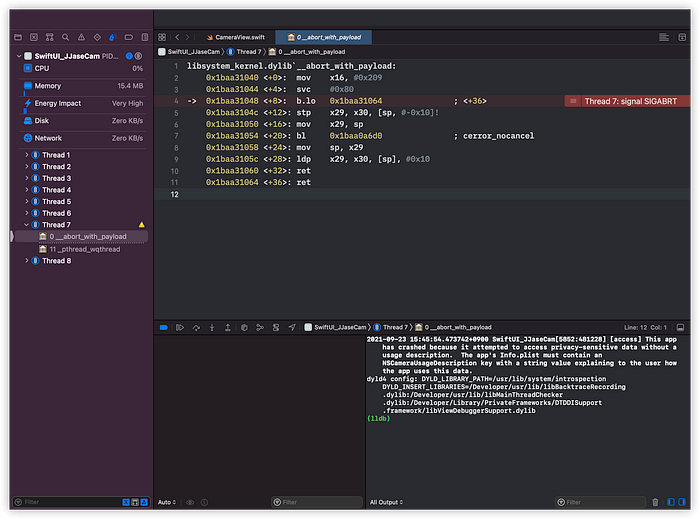The image size is (700, 519).
Task: Click the navigator Filter field
Action: pyautogui.click(x=67, y=502)
